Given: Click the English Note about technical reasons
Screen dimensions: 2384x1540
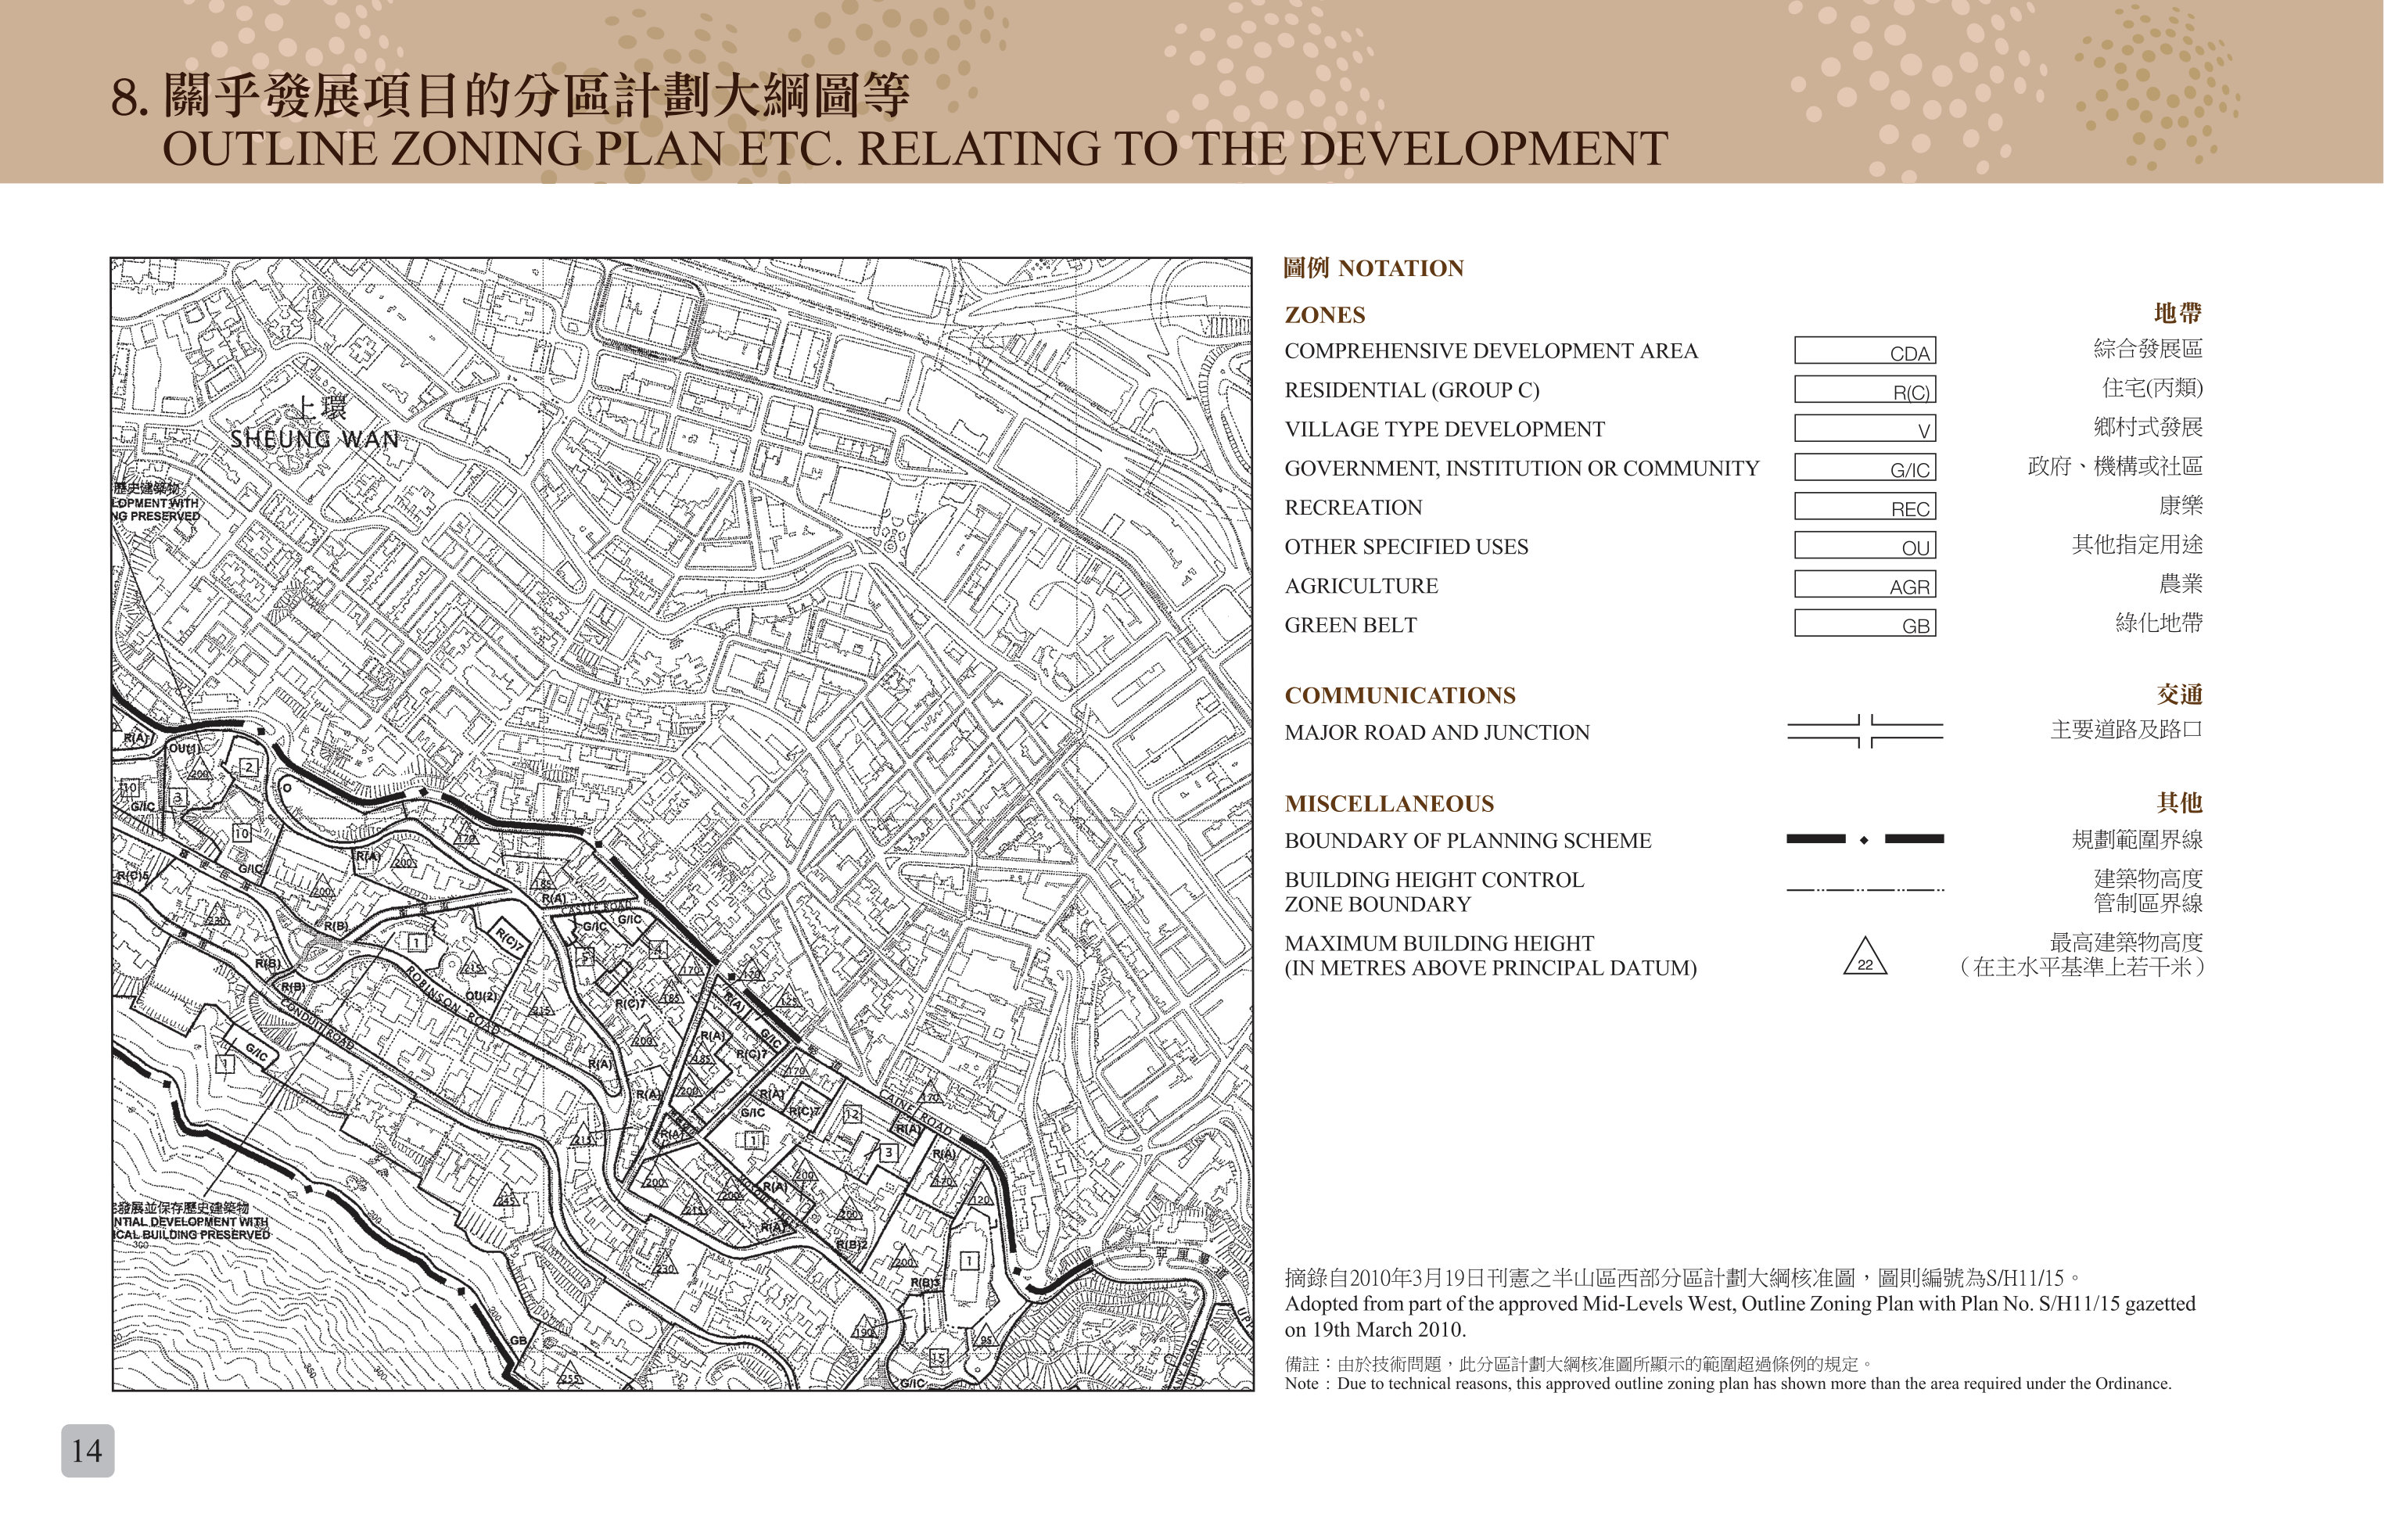Looking at the screenshot, I should tap(1728, 1384).
